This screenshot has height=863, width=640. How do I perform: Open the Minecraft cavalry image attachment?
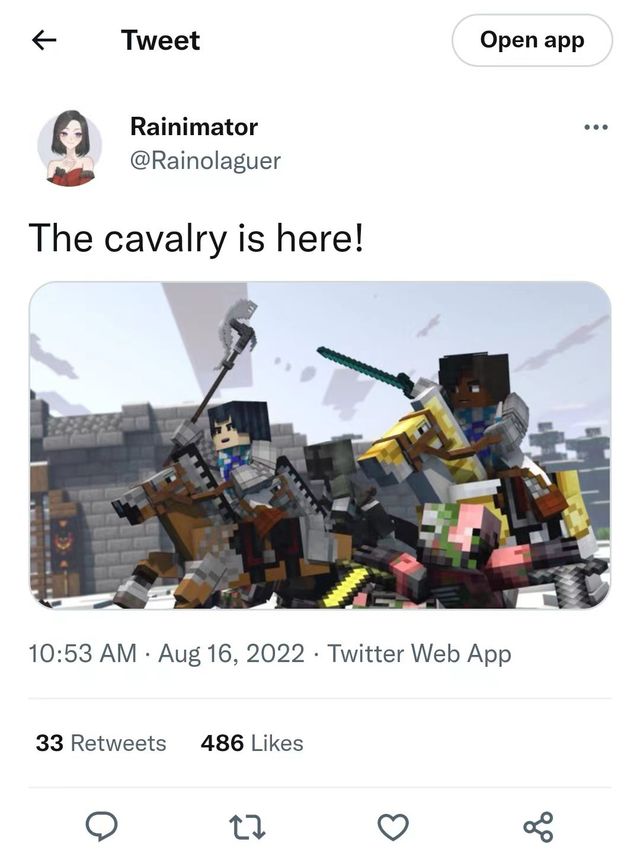pos(320,445)
